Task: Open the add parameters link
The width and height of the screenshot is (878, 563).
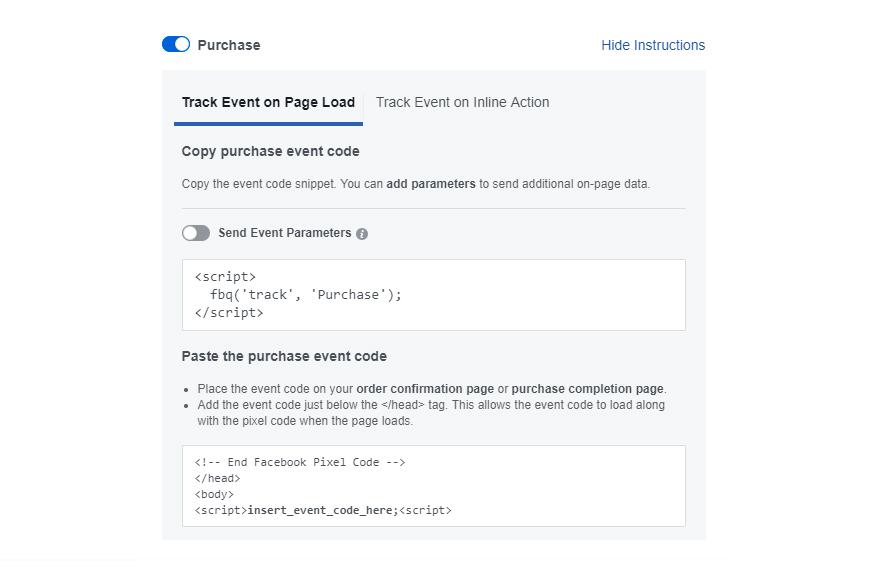Action: (431, 184)
